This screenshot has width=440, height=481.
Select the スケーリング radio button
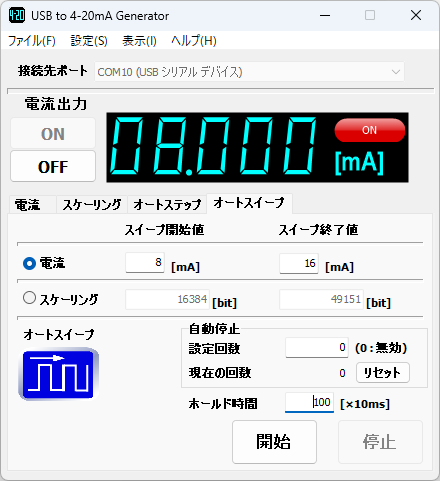29,298
